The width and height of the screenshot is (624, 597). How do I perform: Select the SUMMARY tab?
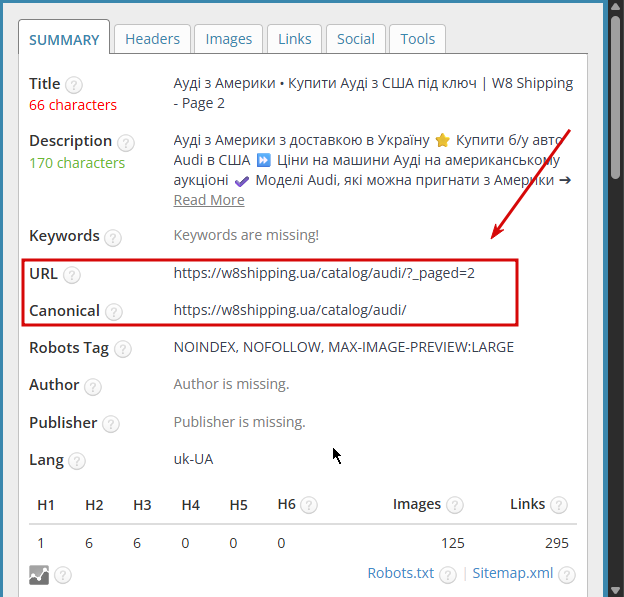64,40
